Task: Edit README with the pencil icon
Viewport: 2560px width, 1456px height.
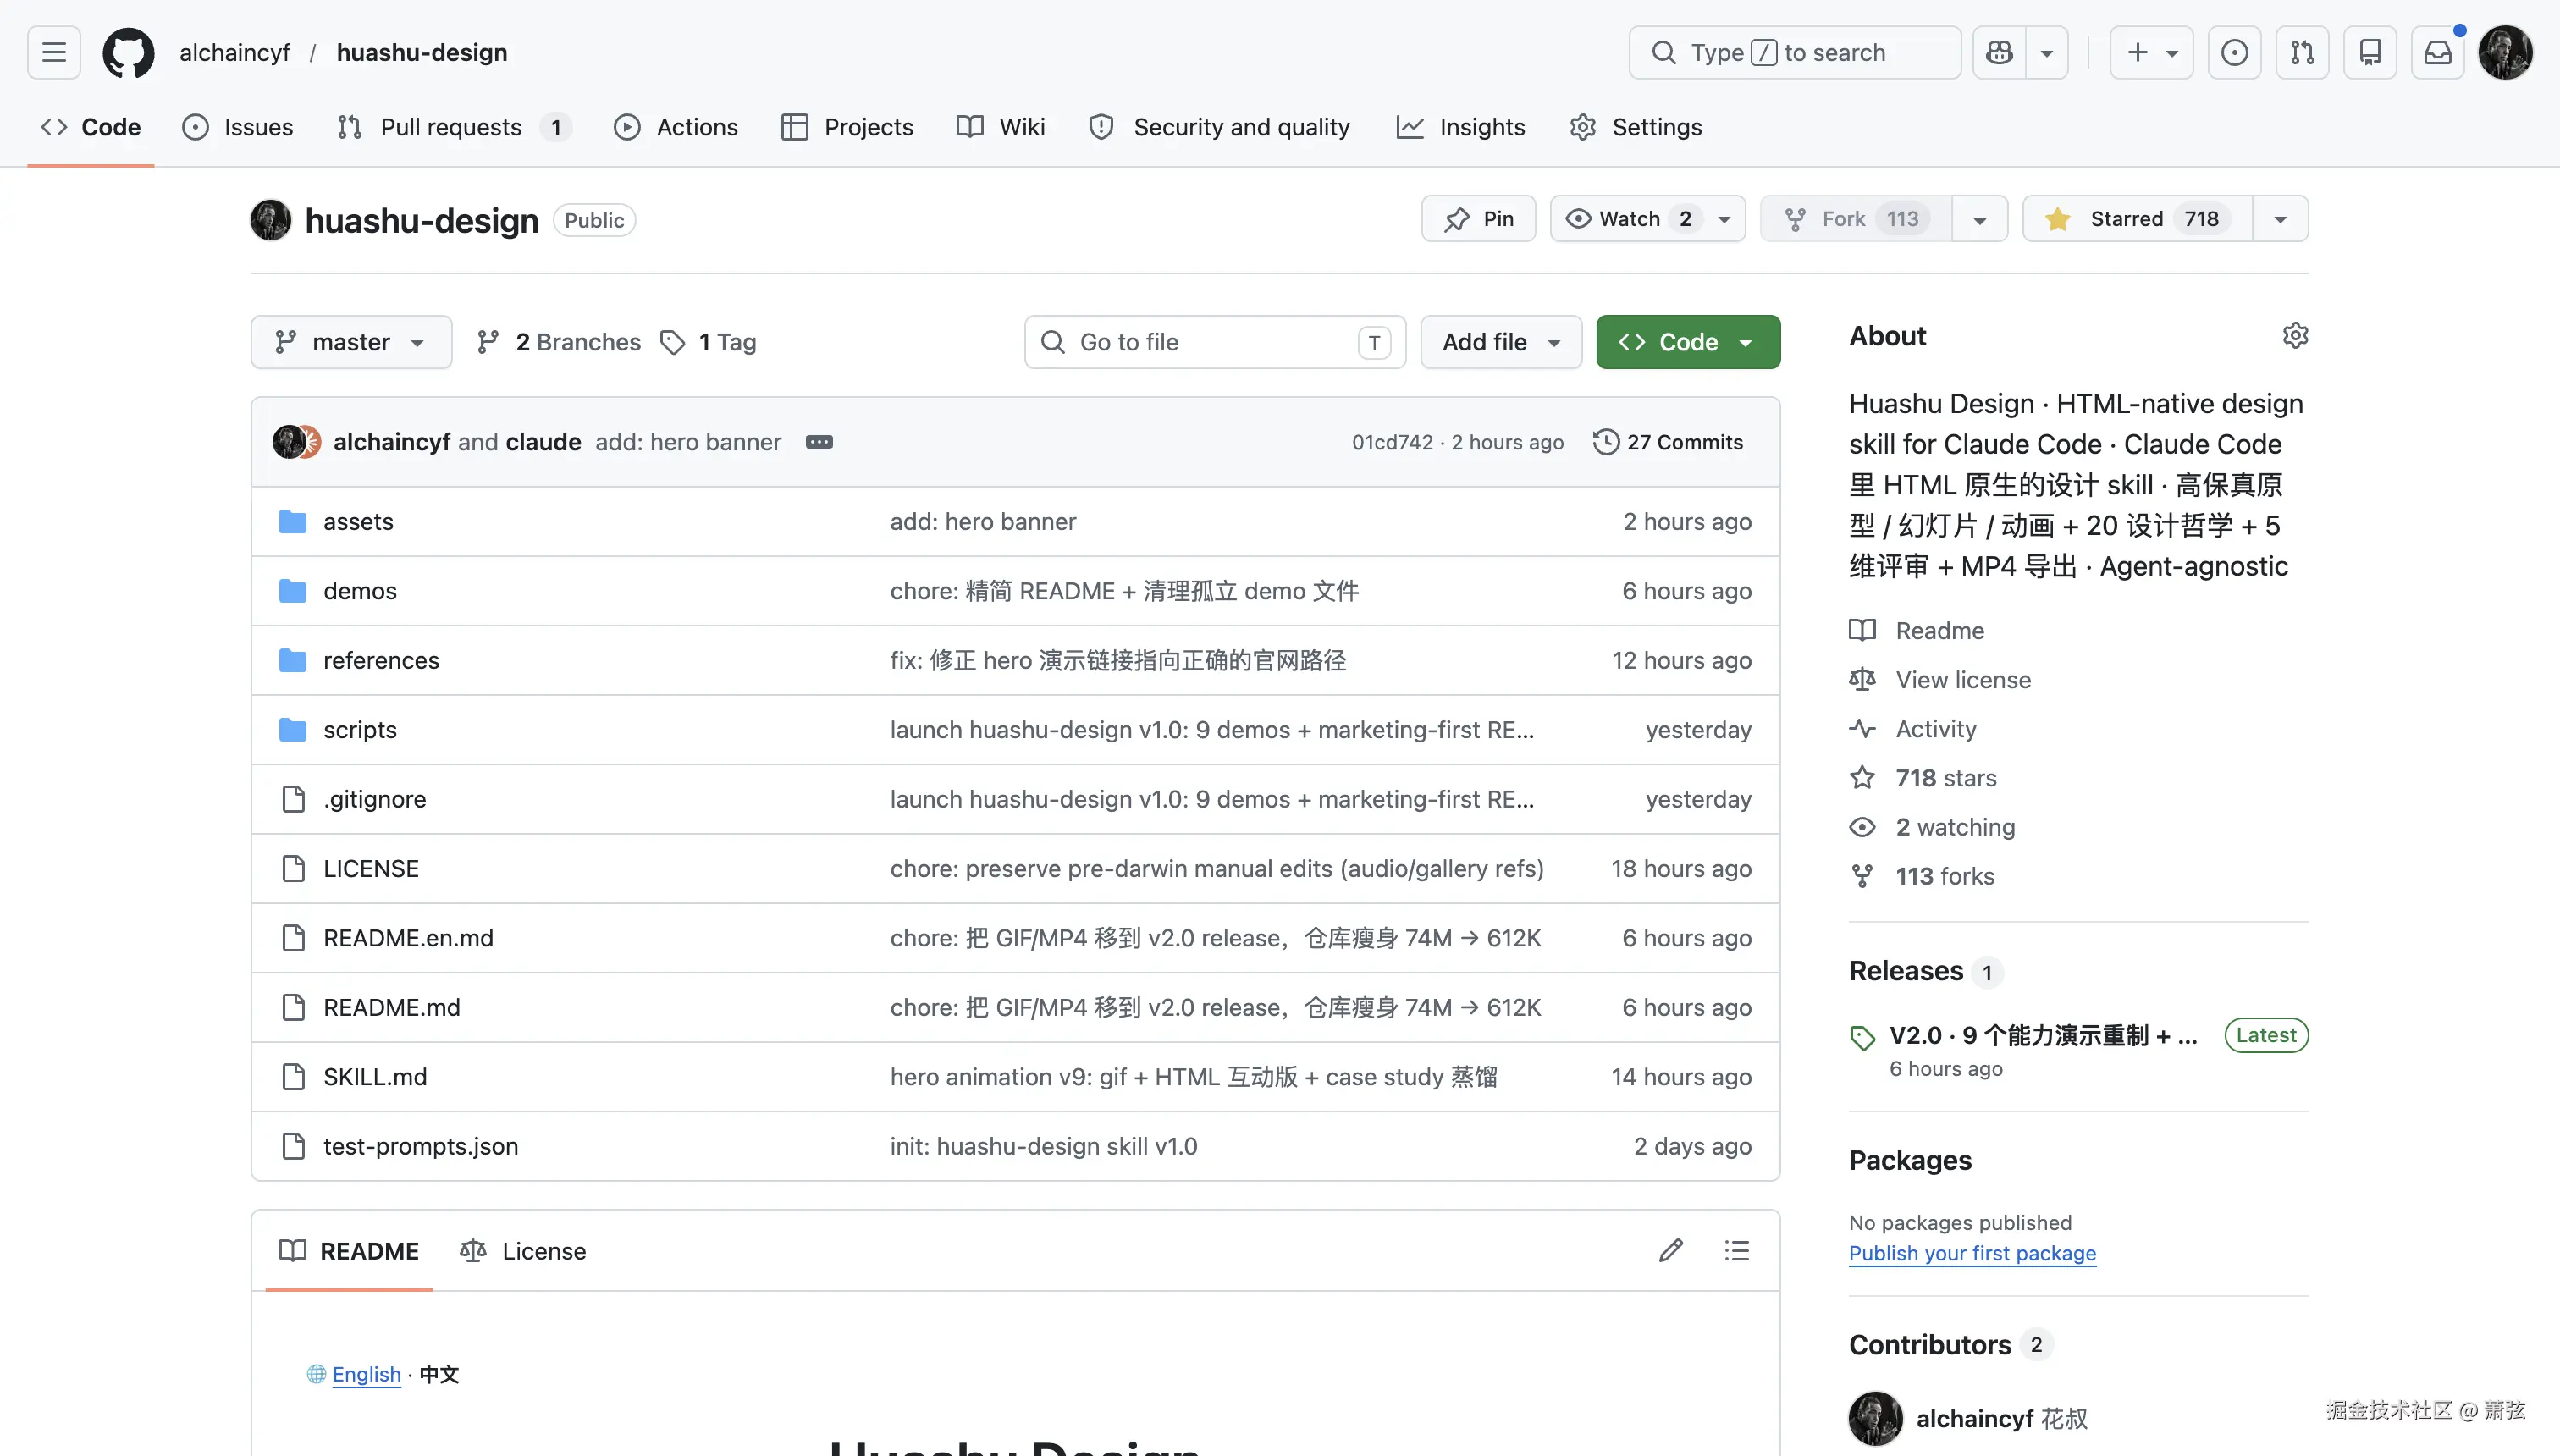Action: (1670, 1250)
